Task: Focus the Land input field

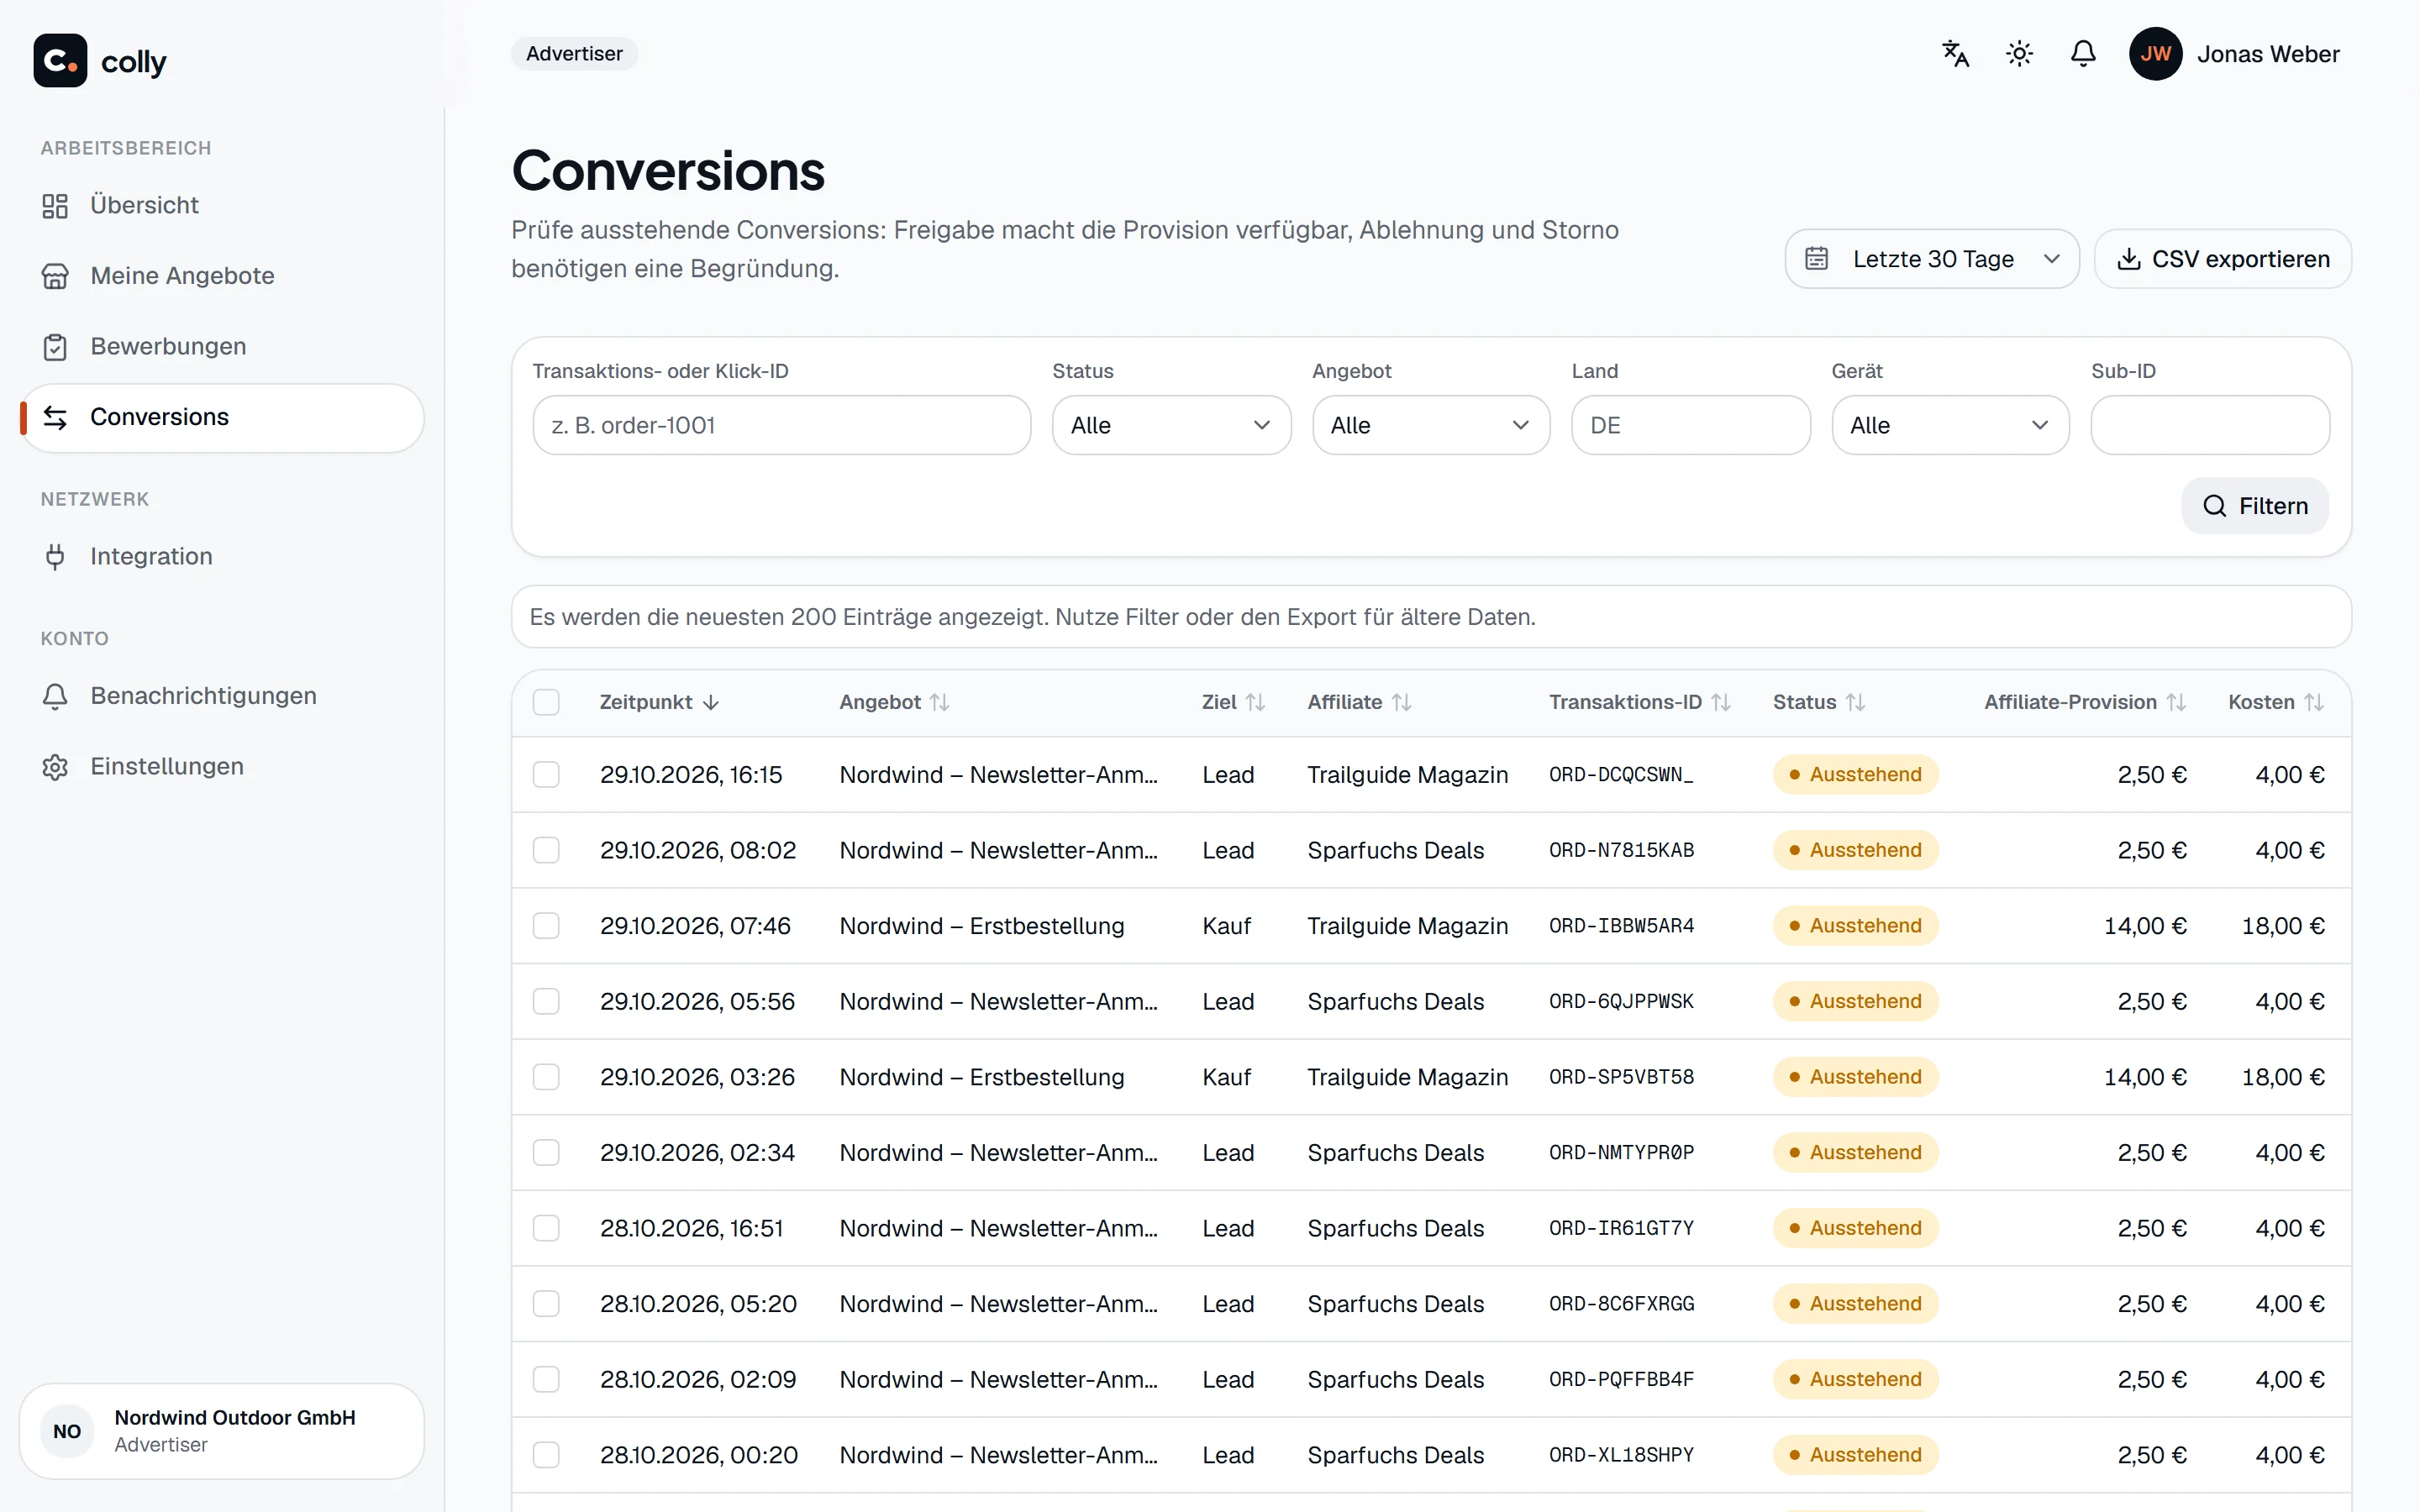Action: pos(1691,426)
